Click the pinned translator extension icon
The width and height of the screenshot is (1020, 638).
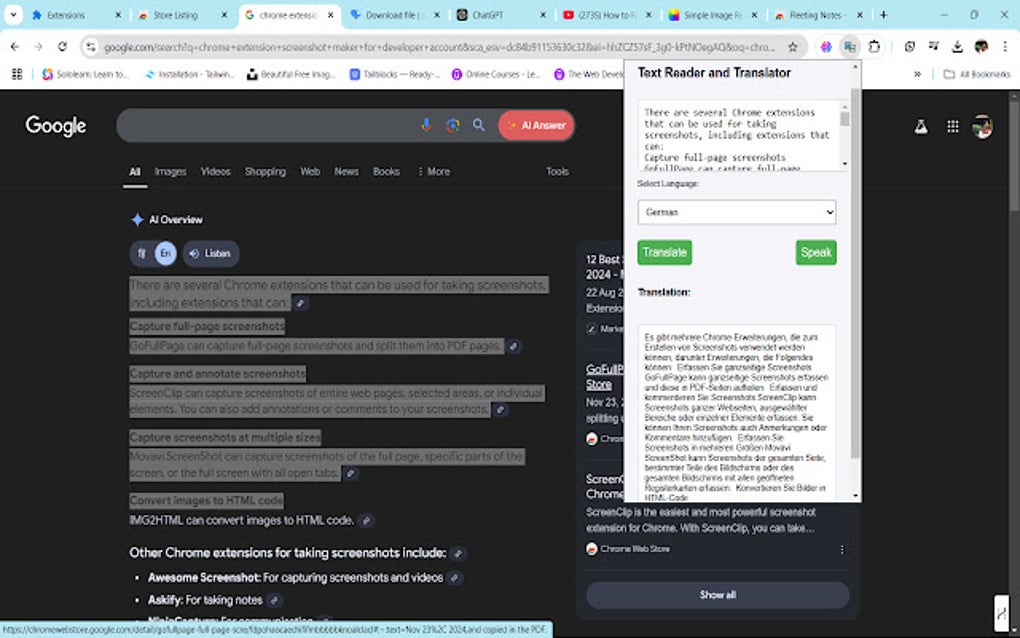850,46
